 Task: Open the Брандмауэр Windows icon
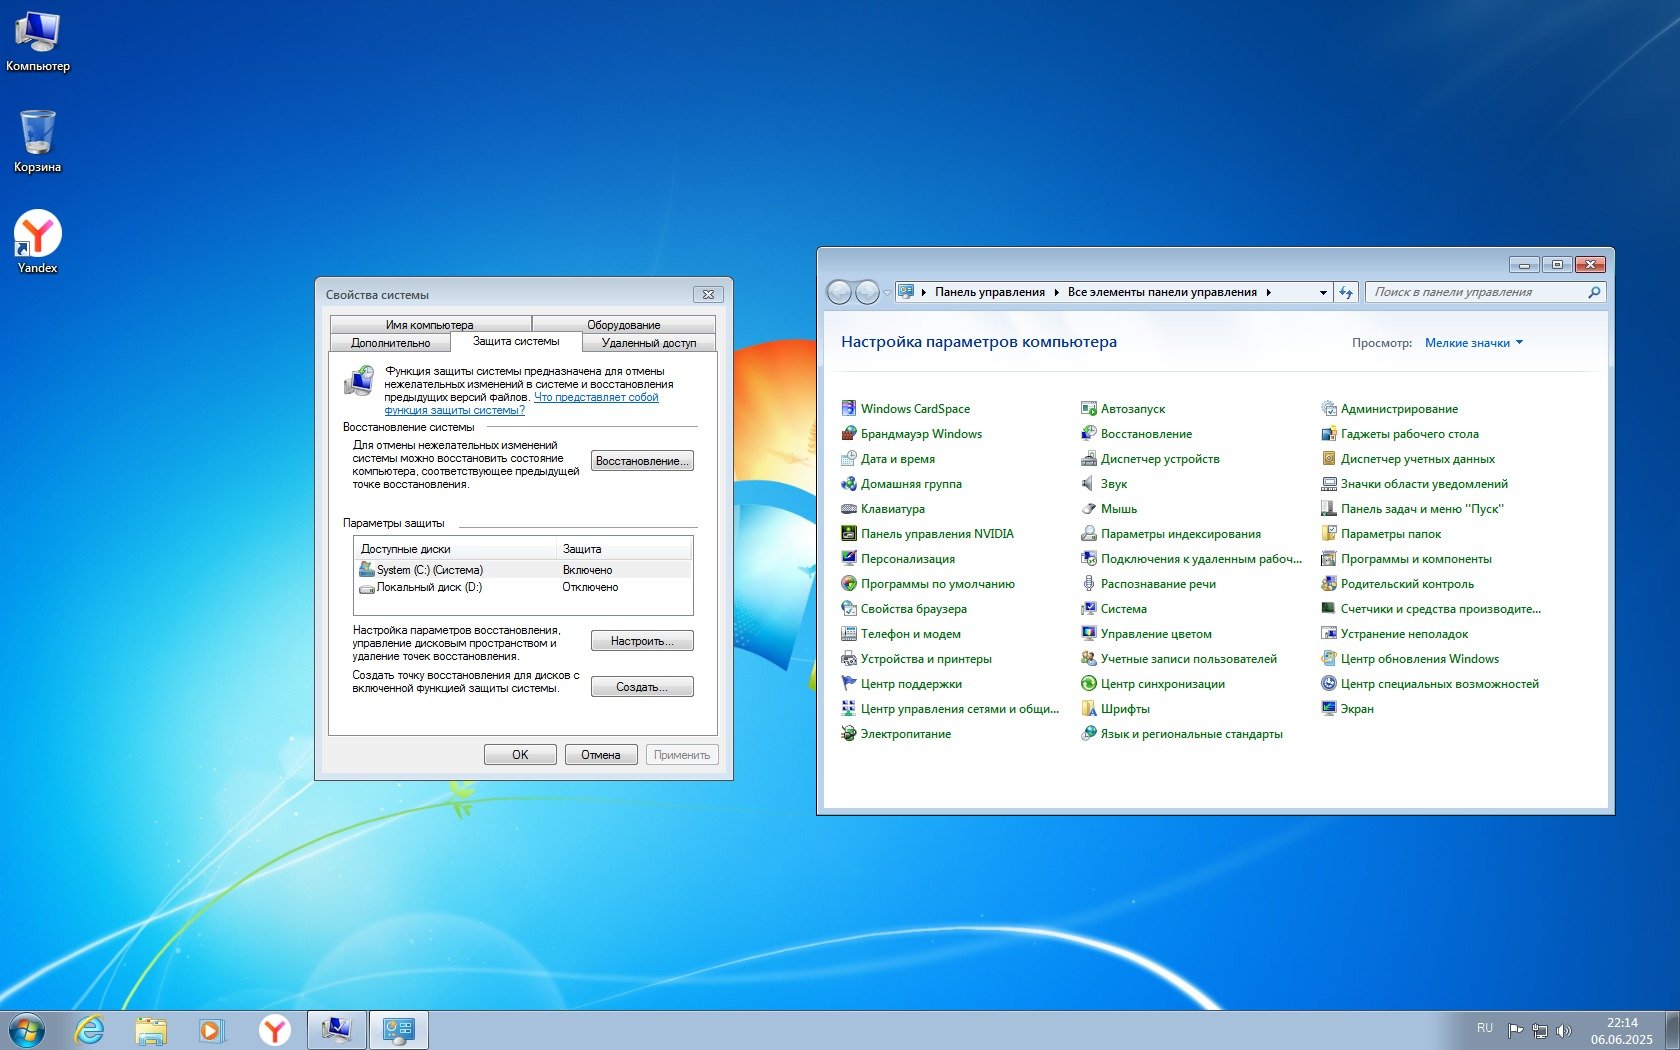pyautogui.click(x=849, y=434)
